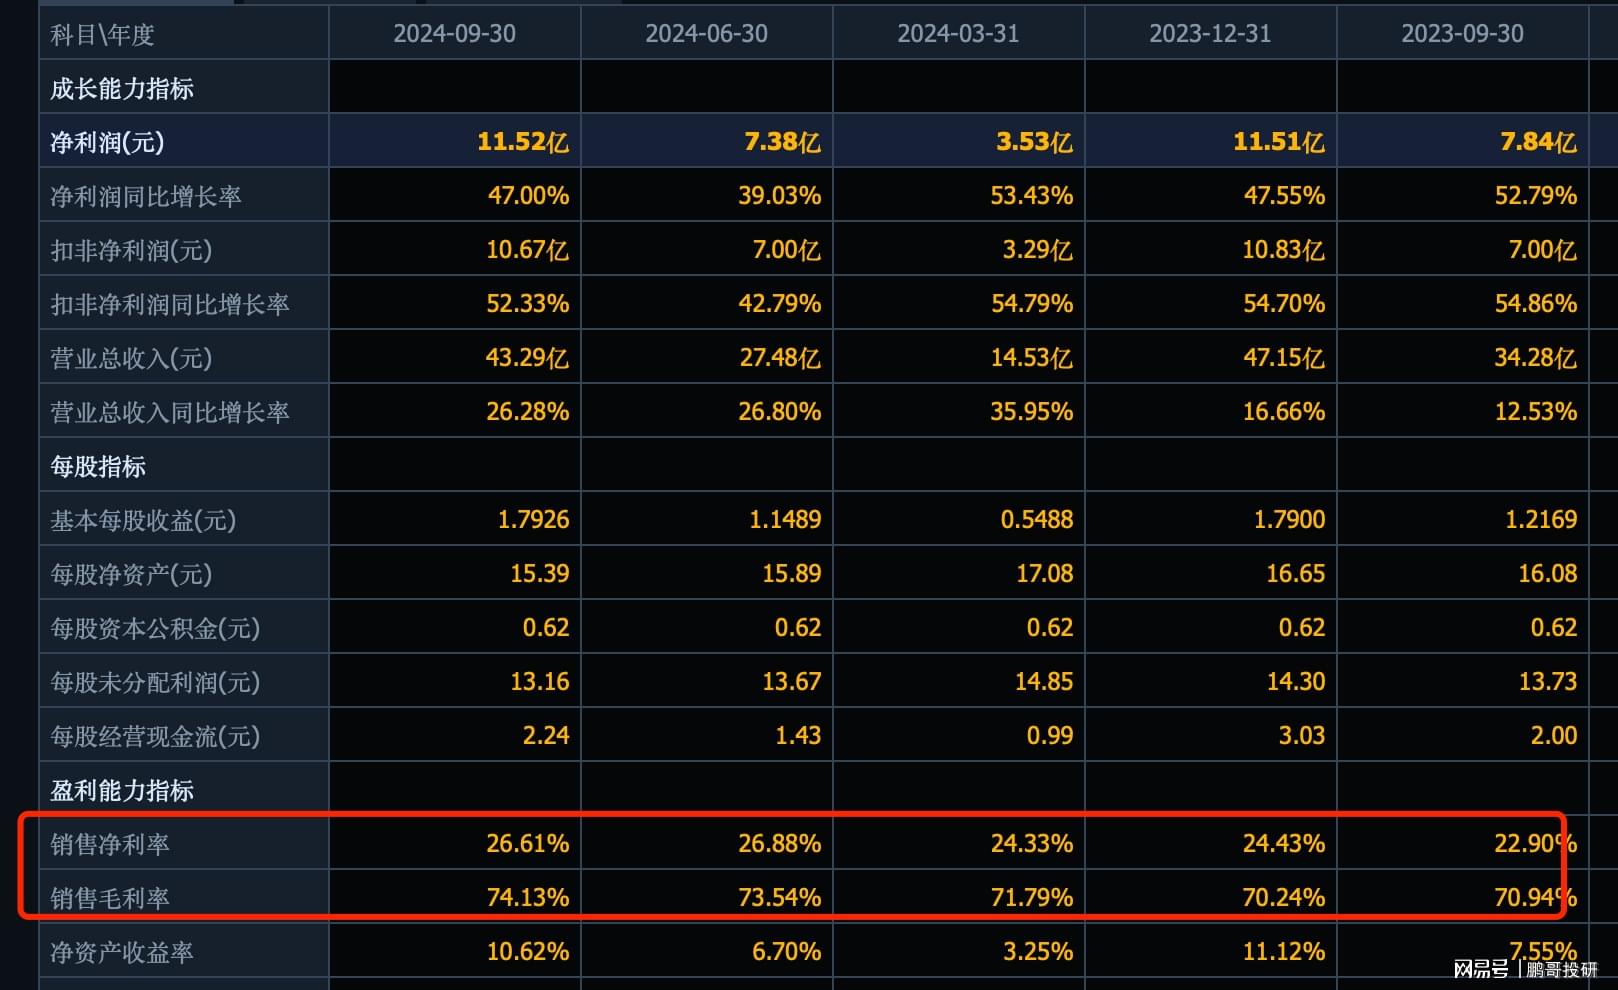Select the 销售净利率 row label
This screenshot has height=990, width=1618.
(110, 845)
